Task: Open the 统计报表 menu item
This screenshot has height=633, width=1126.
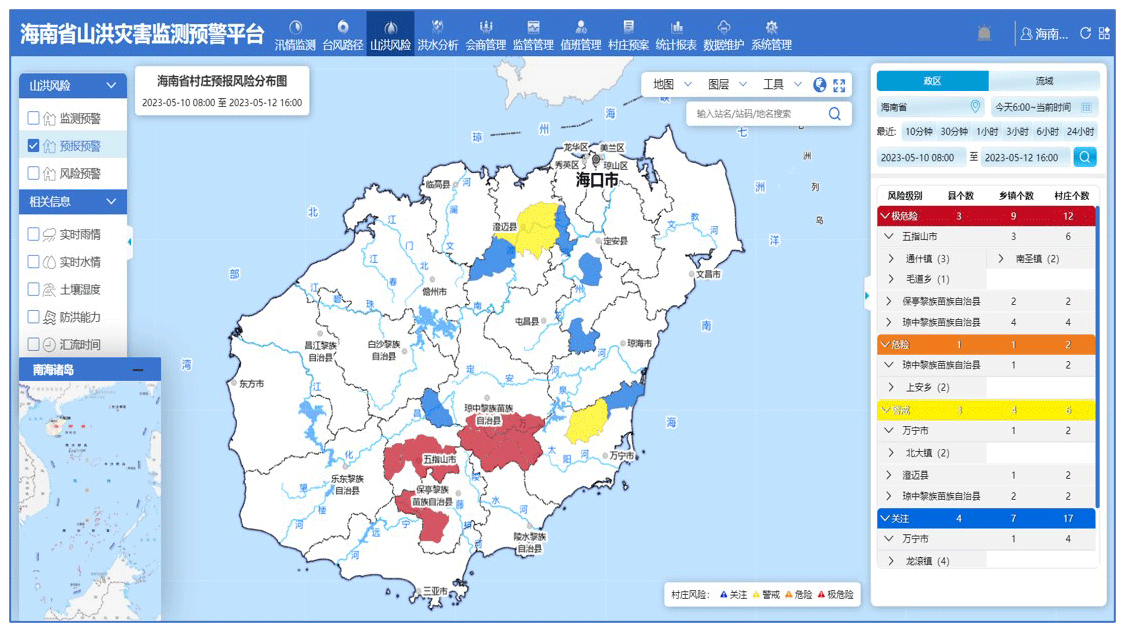Action: pyautogui.click(x=676, y=35)
